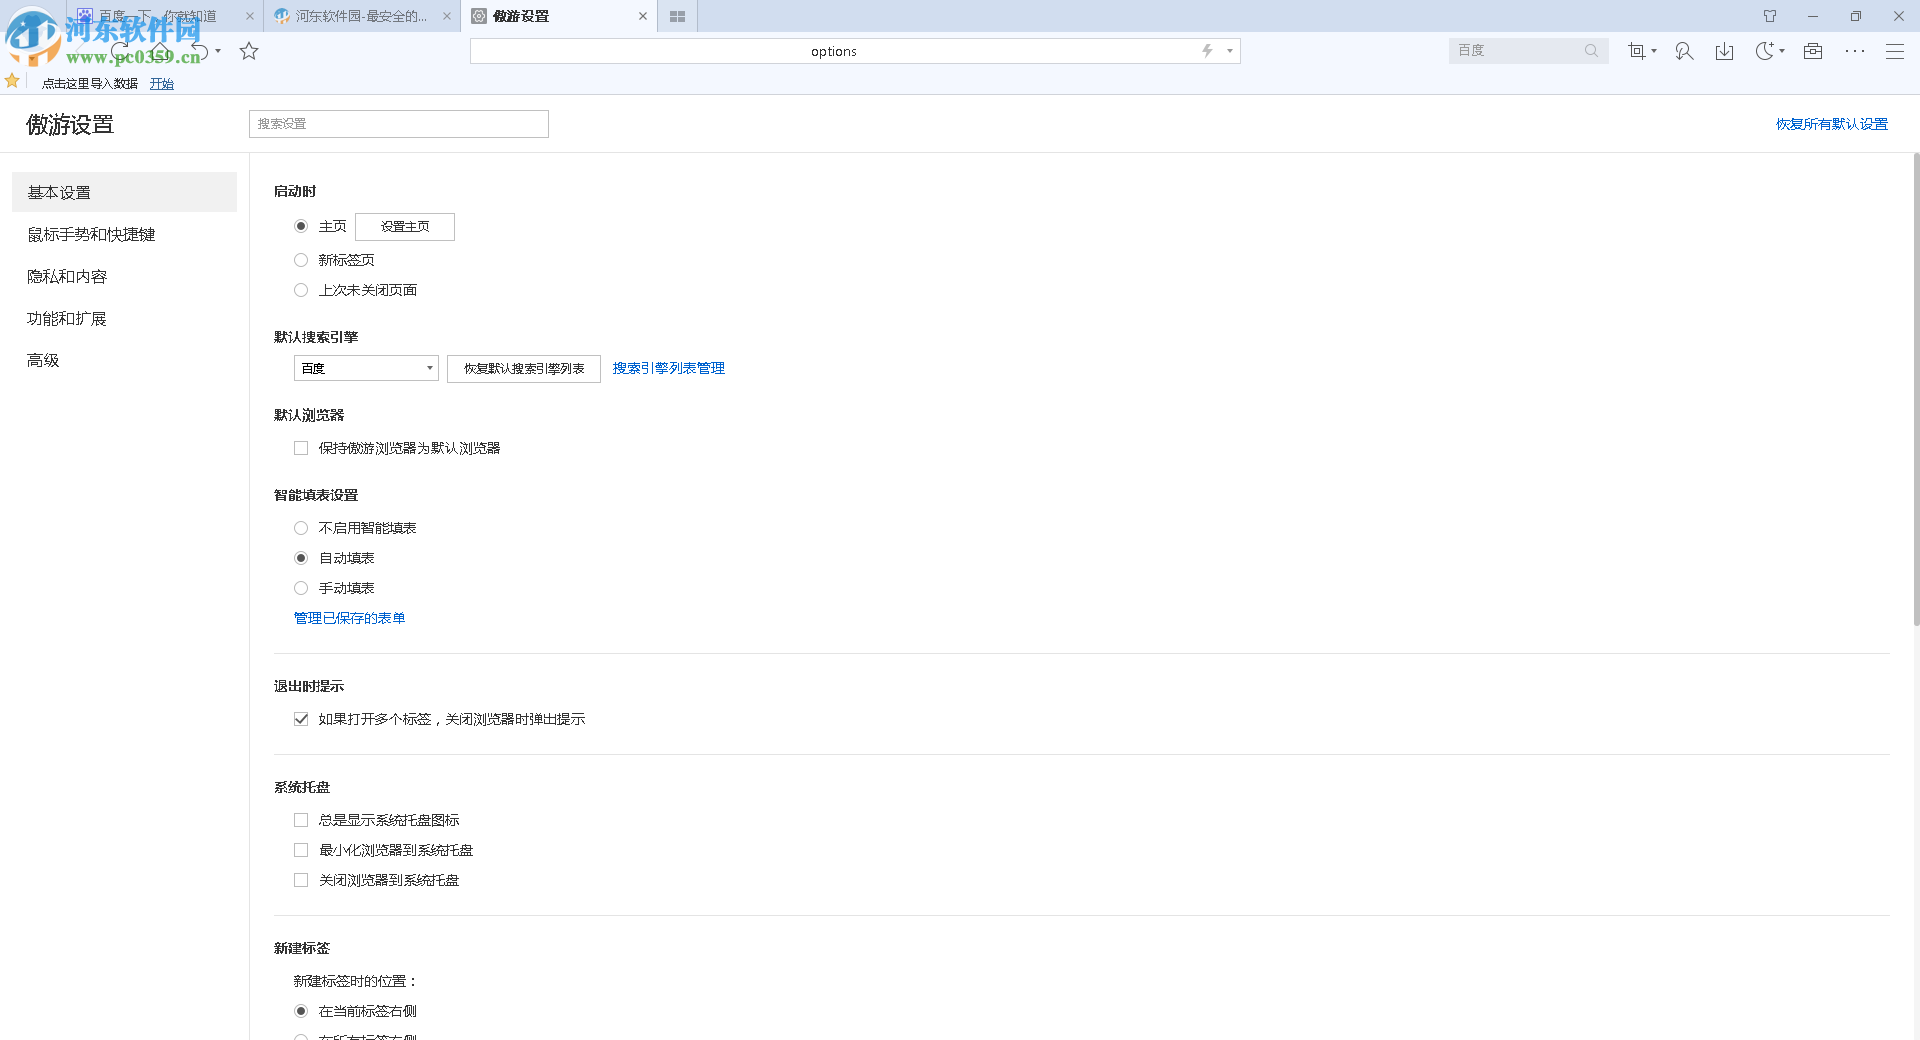Select 上次未关闭页面 startup option
The height and width of the screenshot is (1040, 1920).
(301, 290)
